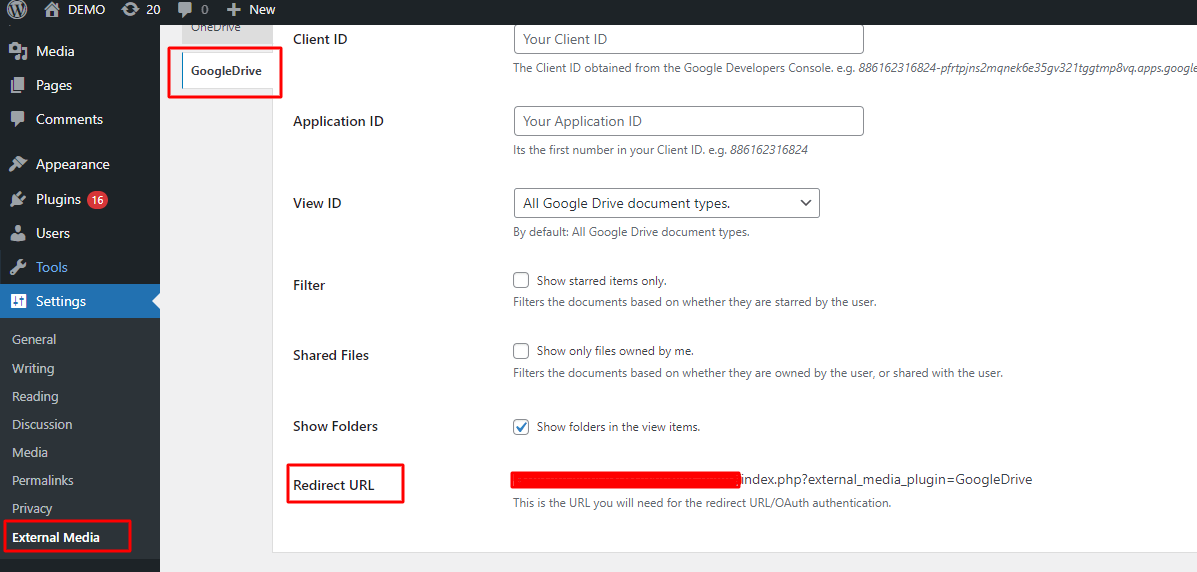The width and height of the screenshot is (1197, 572).
Task: Click the Application ID label
Action: click(338, 121)
